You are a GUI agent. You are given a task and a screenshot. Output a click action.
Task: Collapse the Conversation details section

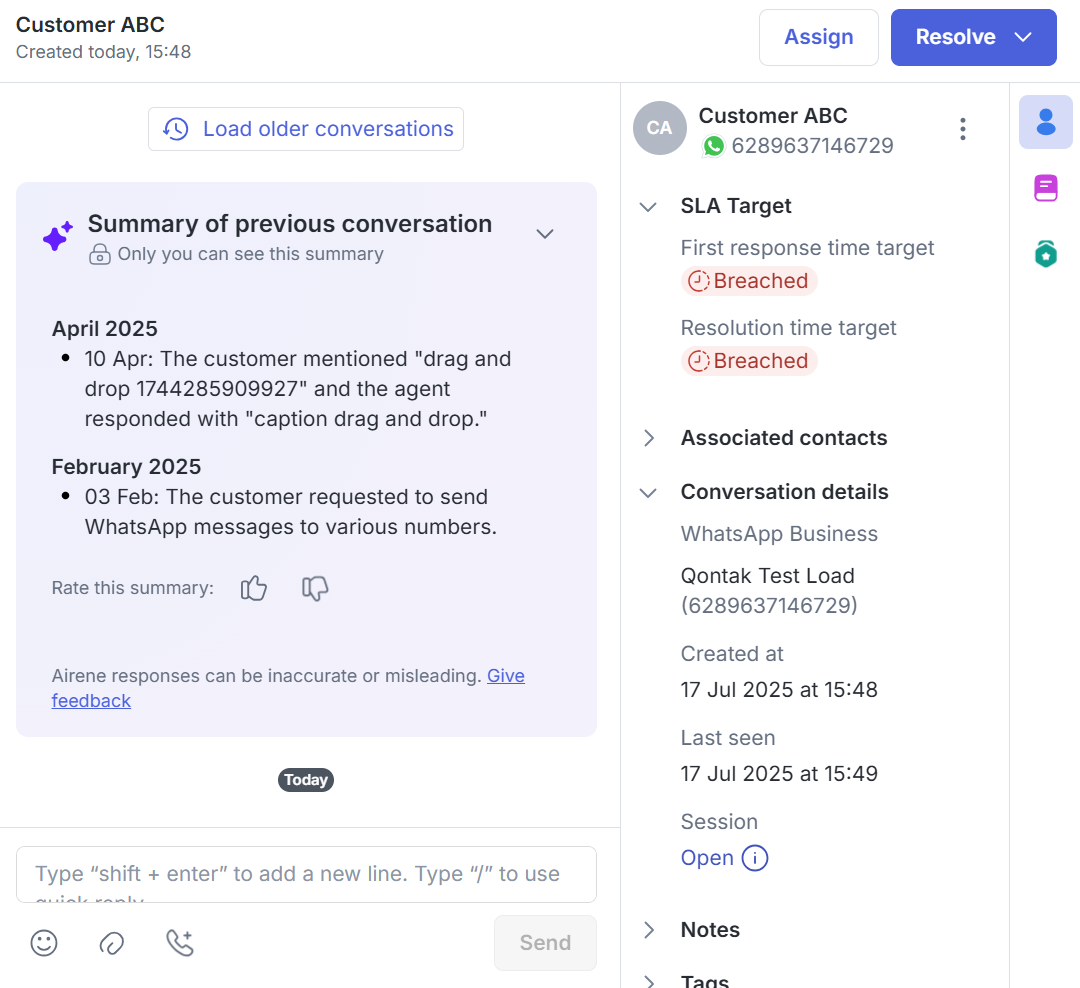(x=648, y=493)
